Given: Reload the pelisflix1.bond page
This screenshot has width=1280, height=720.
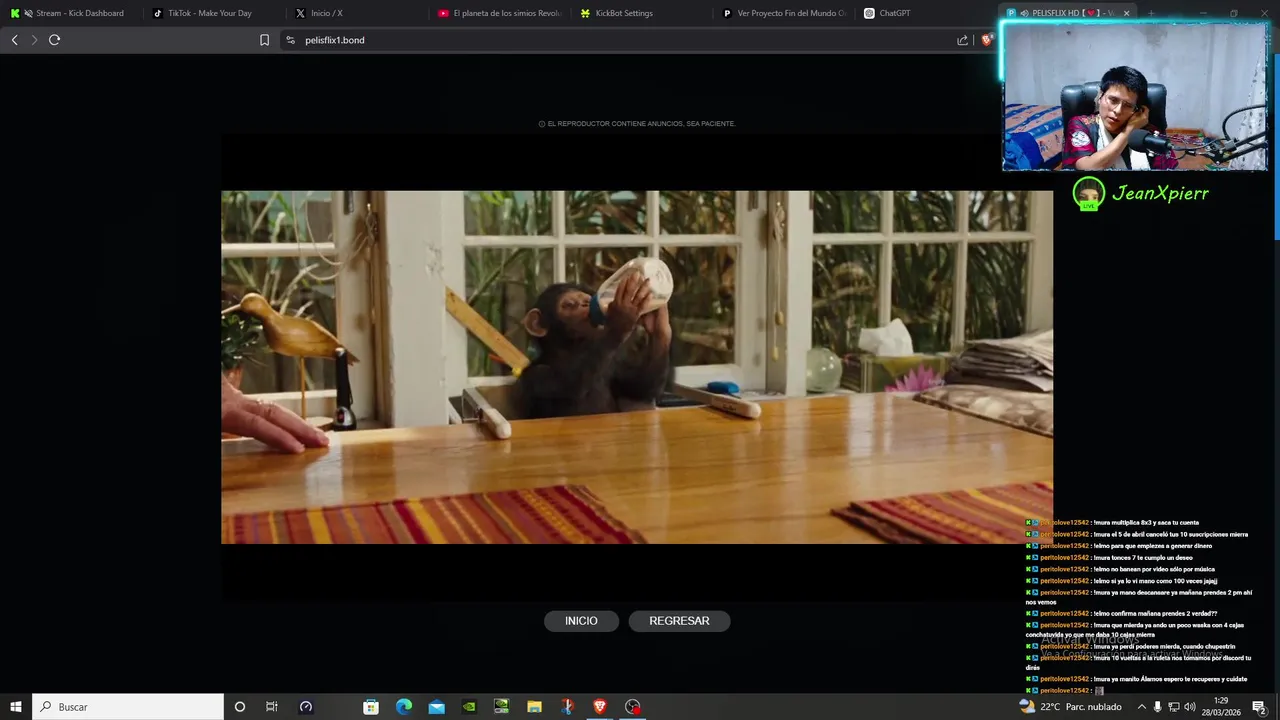Looking at the screenshot, I should [x=54, y=40].
